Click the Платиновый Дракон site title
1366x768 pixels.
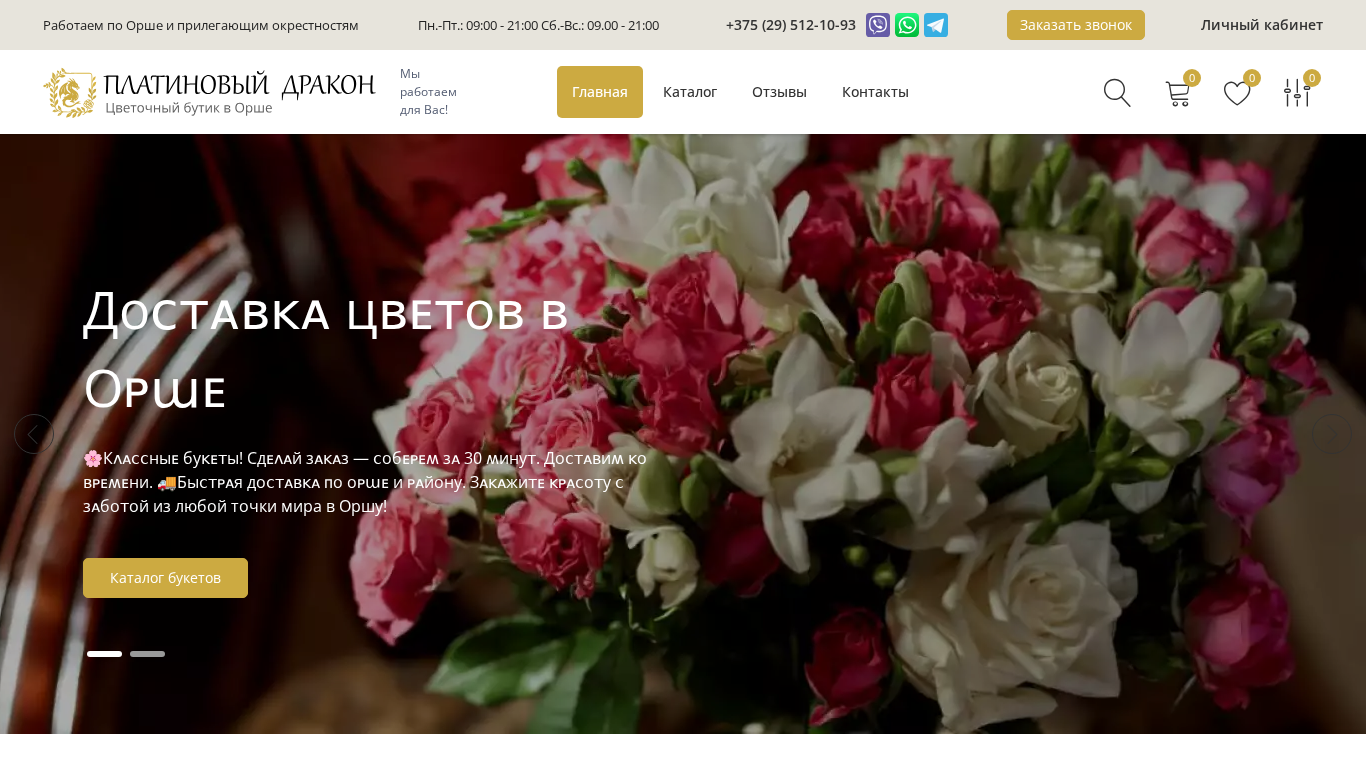pos(239,86)
